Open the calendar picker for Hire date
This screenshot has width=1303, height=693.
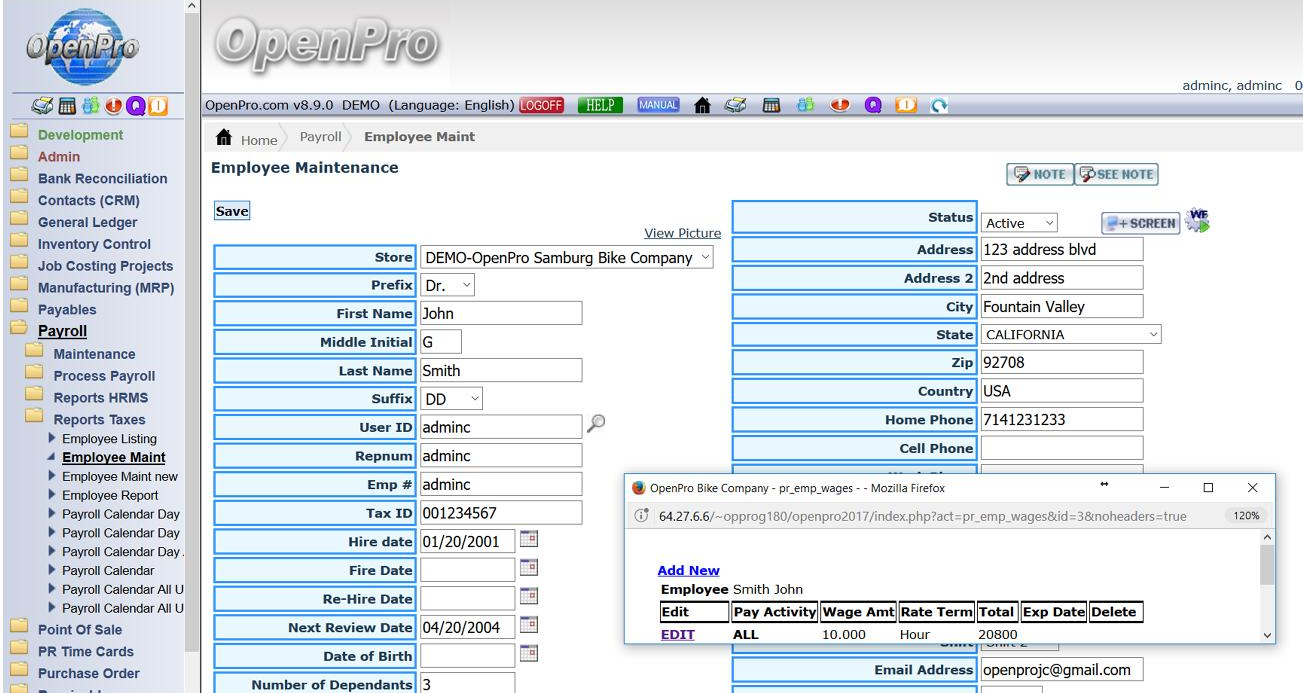coord(532,541)
